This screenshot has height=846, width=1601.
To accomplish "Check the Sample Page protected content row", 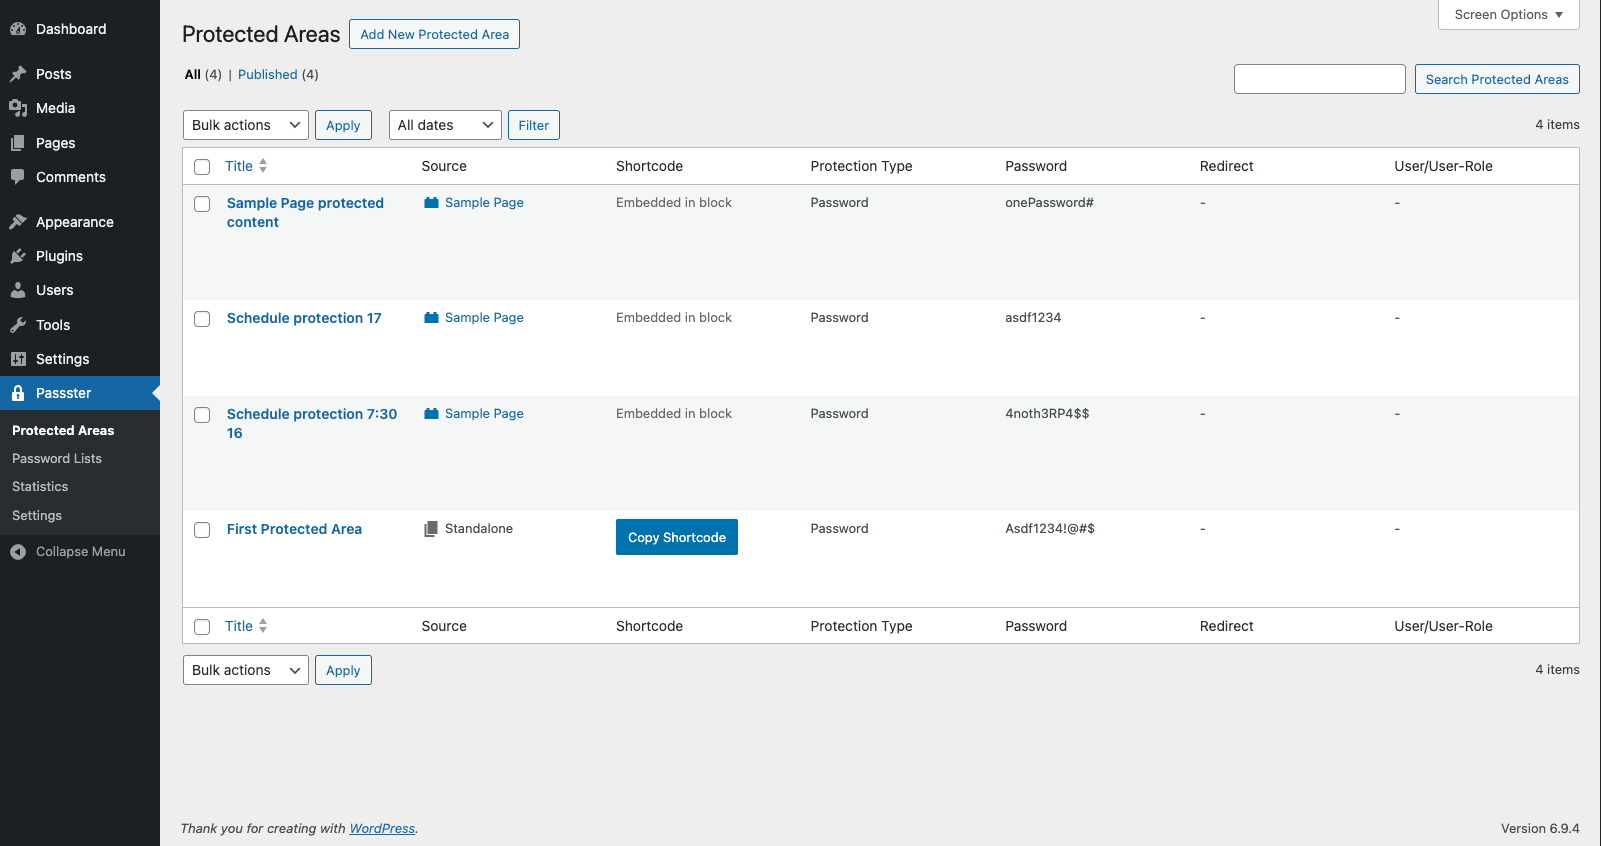I will click(202, 204).
